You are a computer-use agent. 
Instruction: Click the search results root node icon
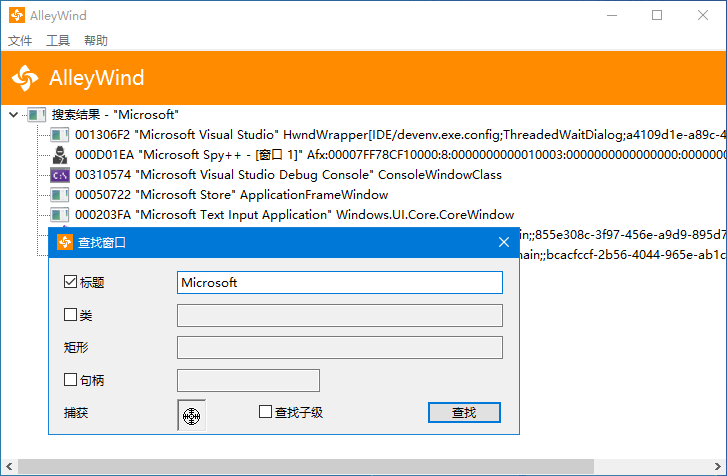pyautogui.click(x=37, y=115)
